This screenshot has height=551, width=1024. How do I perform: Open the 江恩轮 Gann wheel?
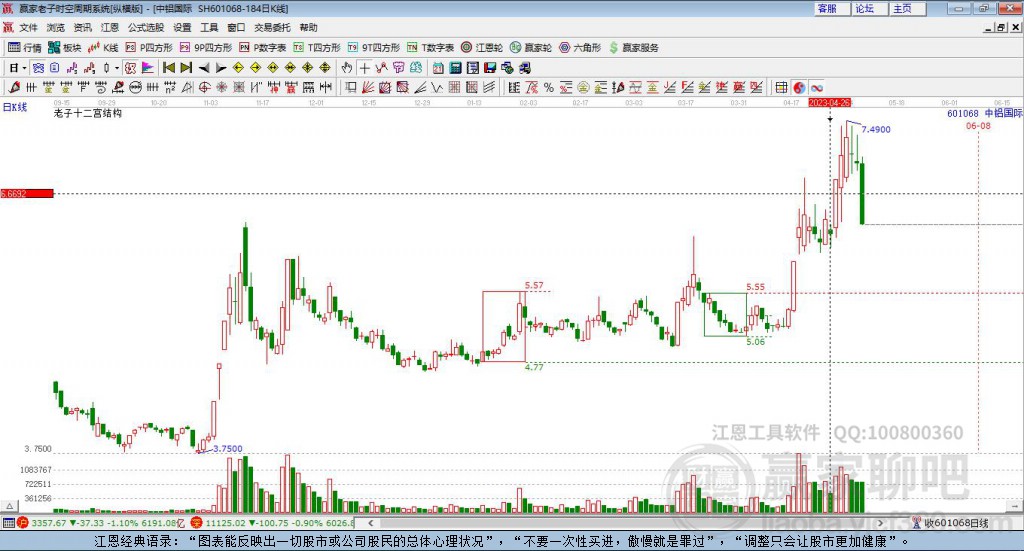click(x=482, y=48)
